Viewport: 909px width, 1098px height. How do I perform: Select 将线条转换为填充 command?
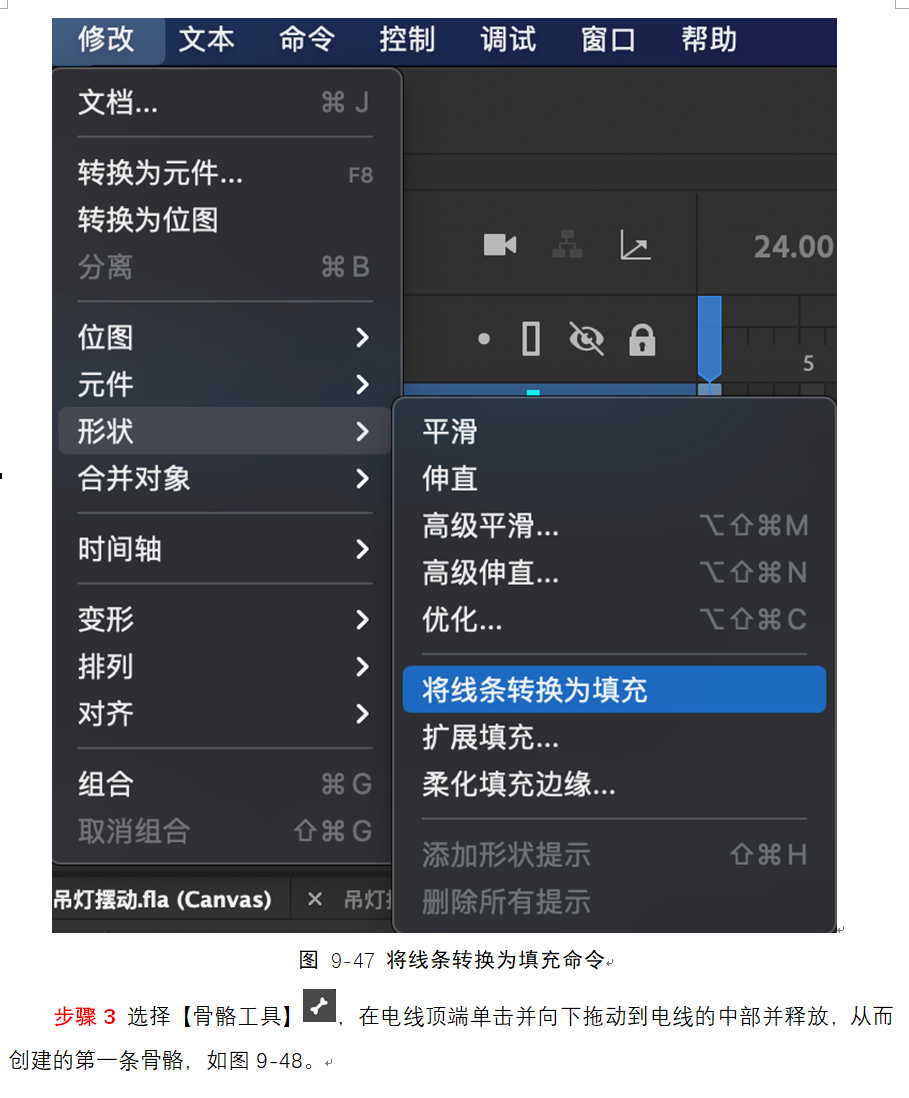click(614, 690)
